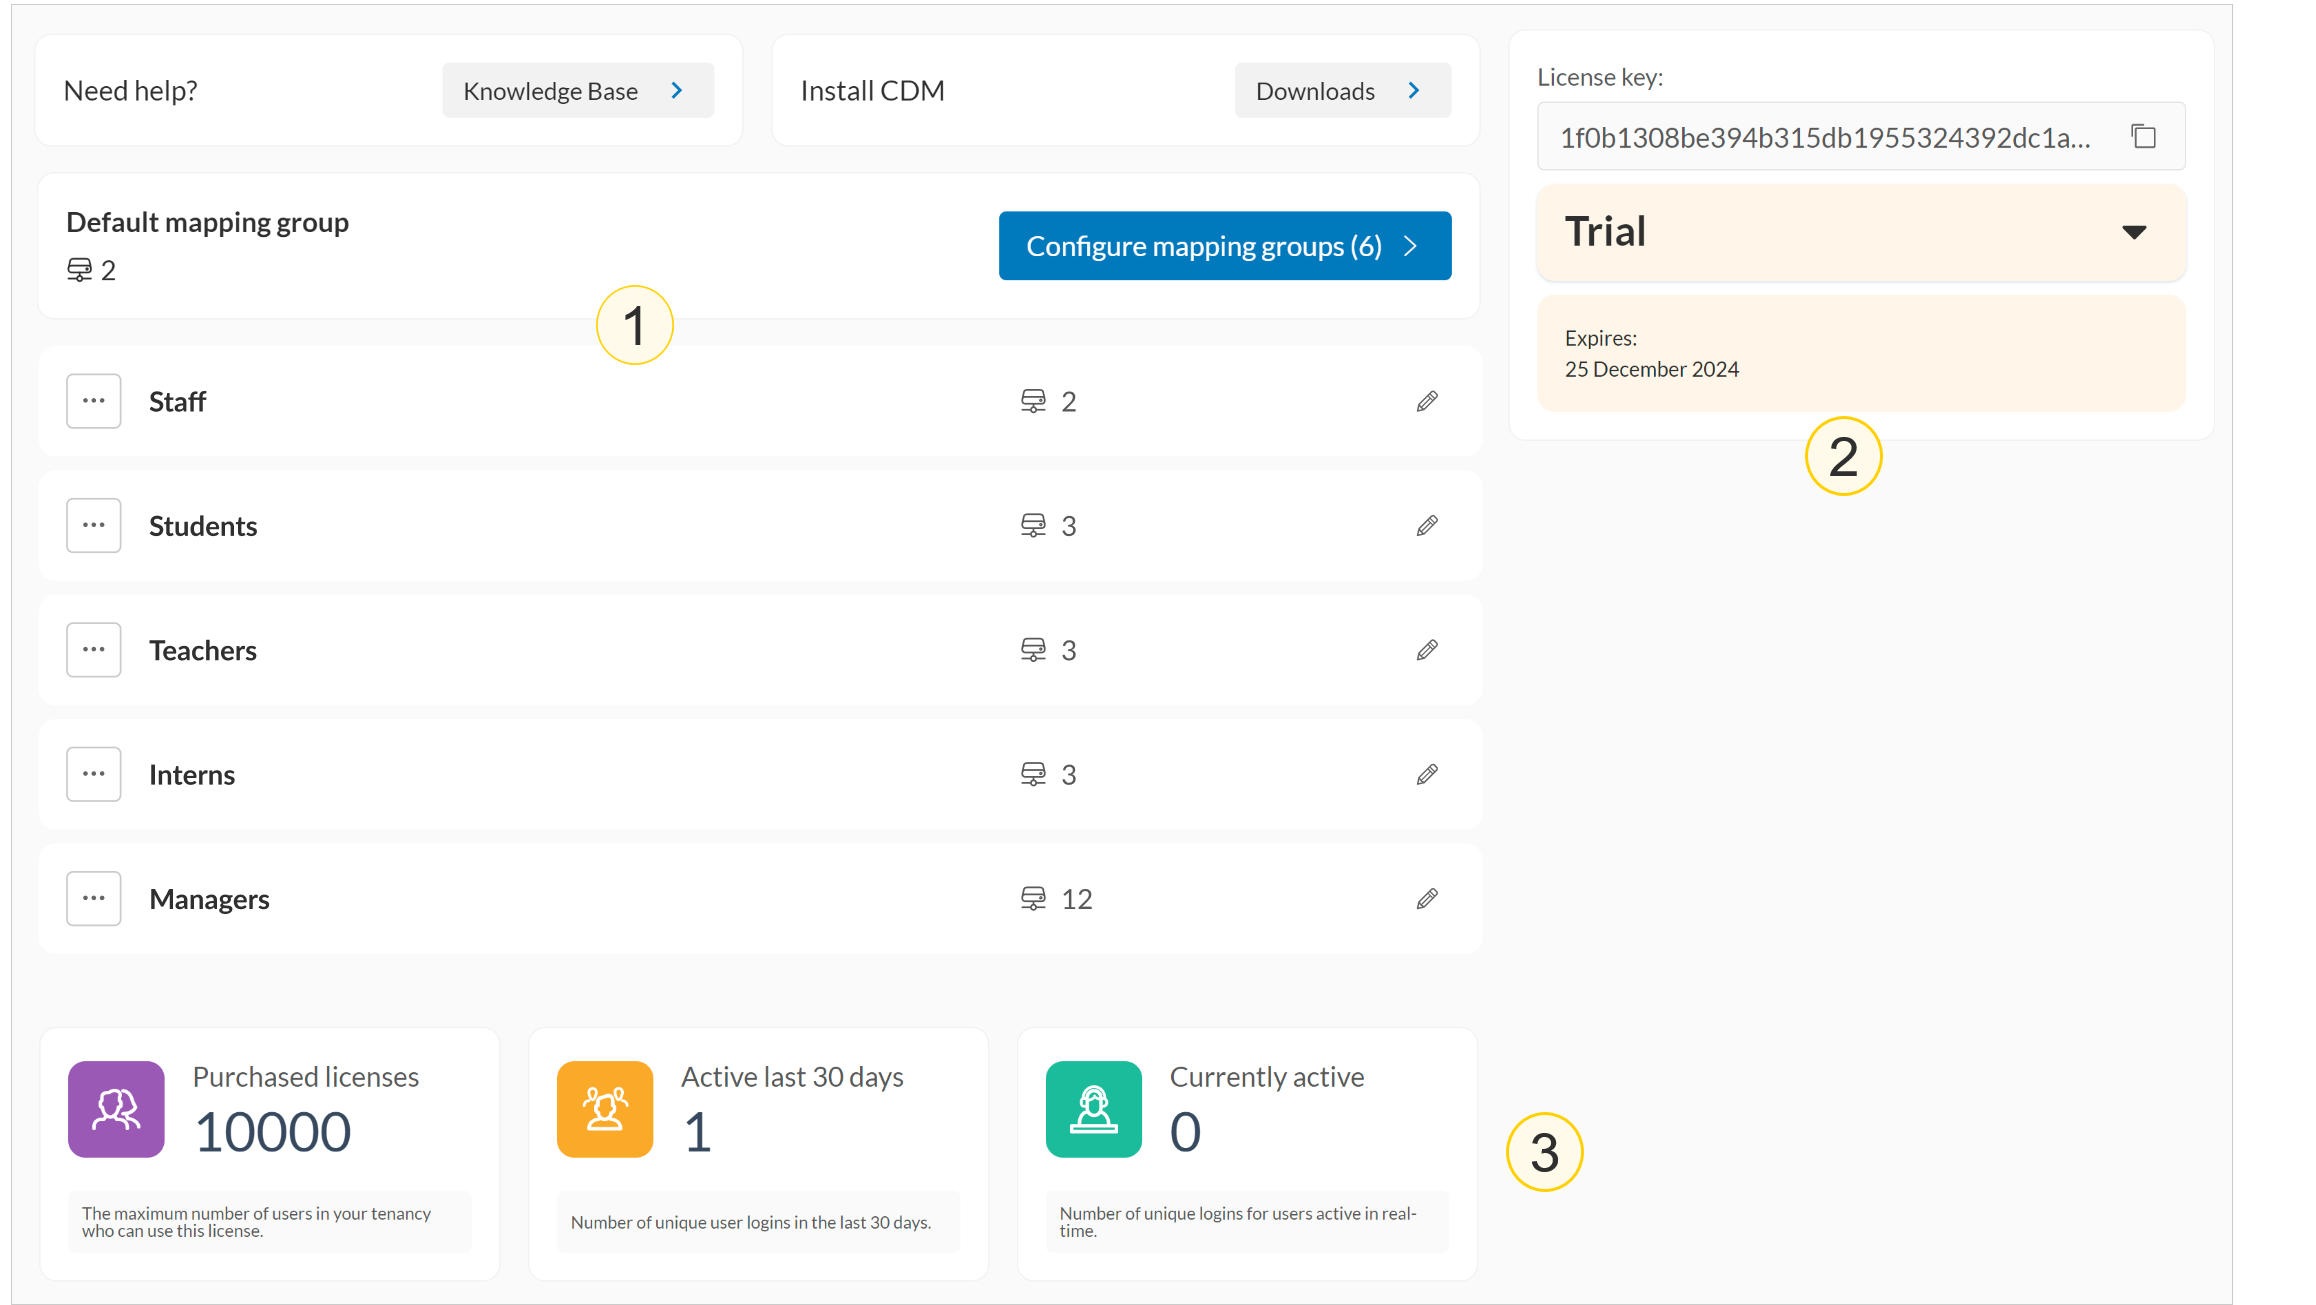Screen dimensions: 2316x1305
Task: Open the Teachers row more options
Action: pos(94,650)
